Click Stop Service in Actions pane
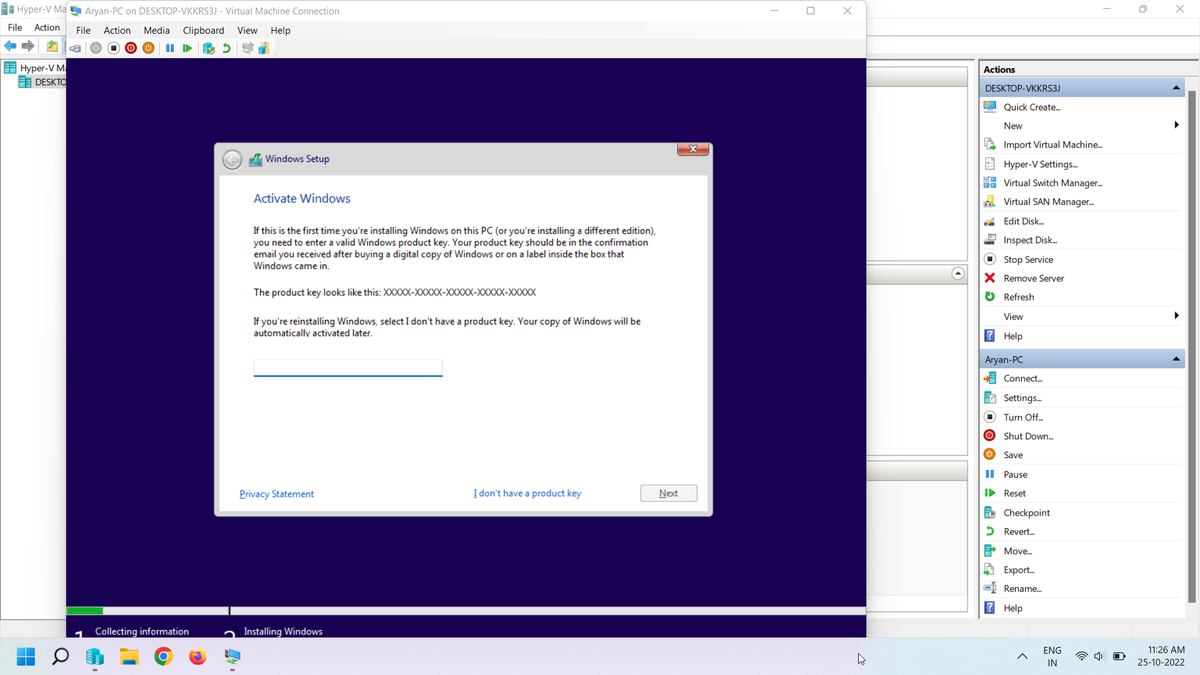This screenshot has width=1200, height=675. click(1028, 259)
